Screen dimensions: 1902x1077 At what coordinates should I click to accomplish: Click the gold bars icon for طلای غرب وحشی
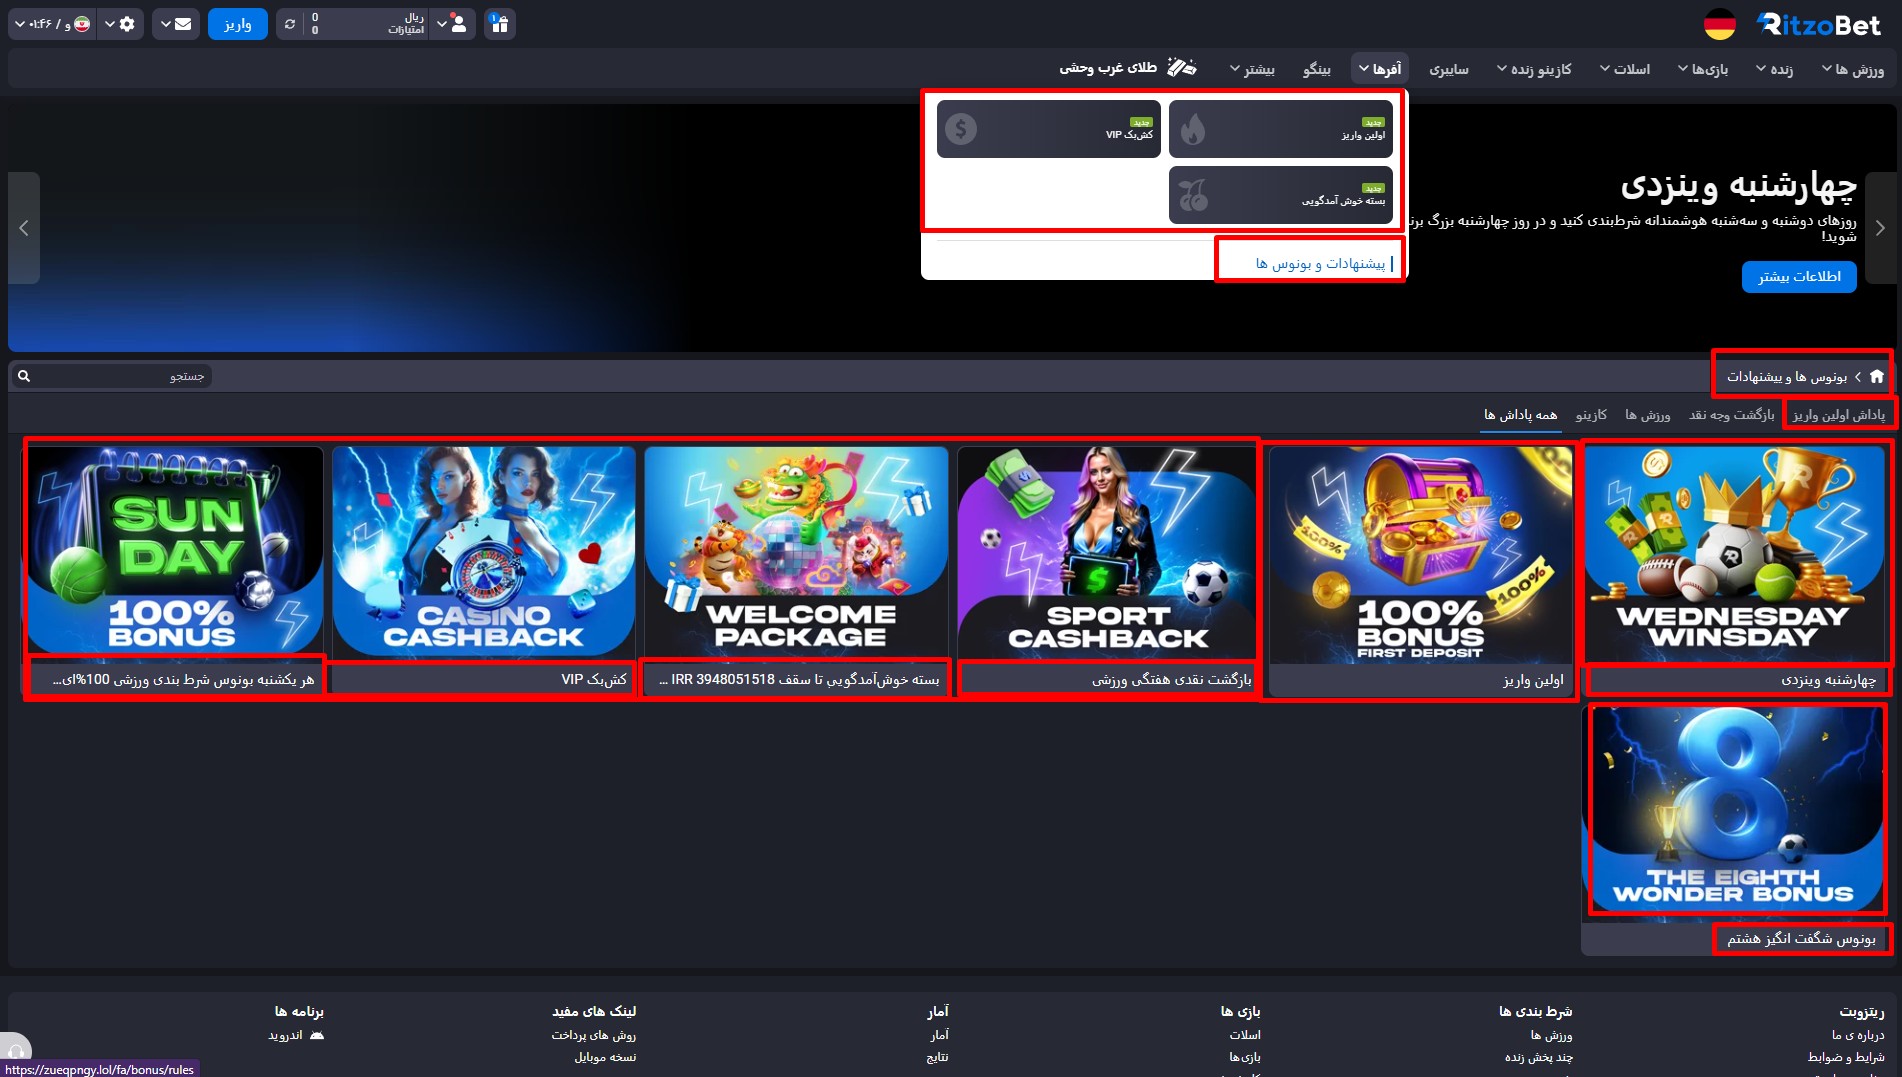(x=1182, y=68)
